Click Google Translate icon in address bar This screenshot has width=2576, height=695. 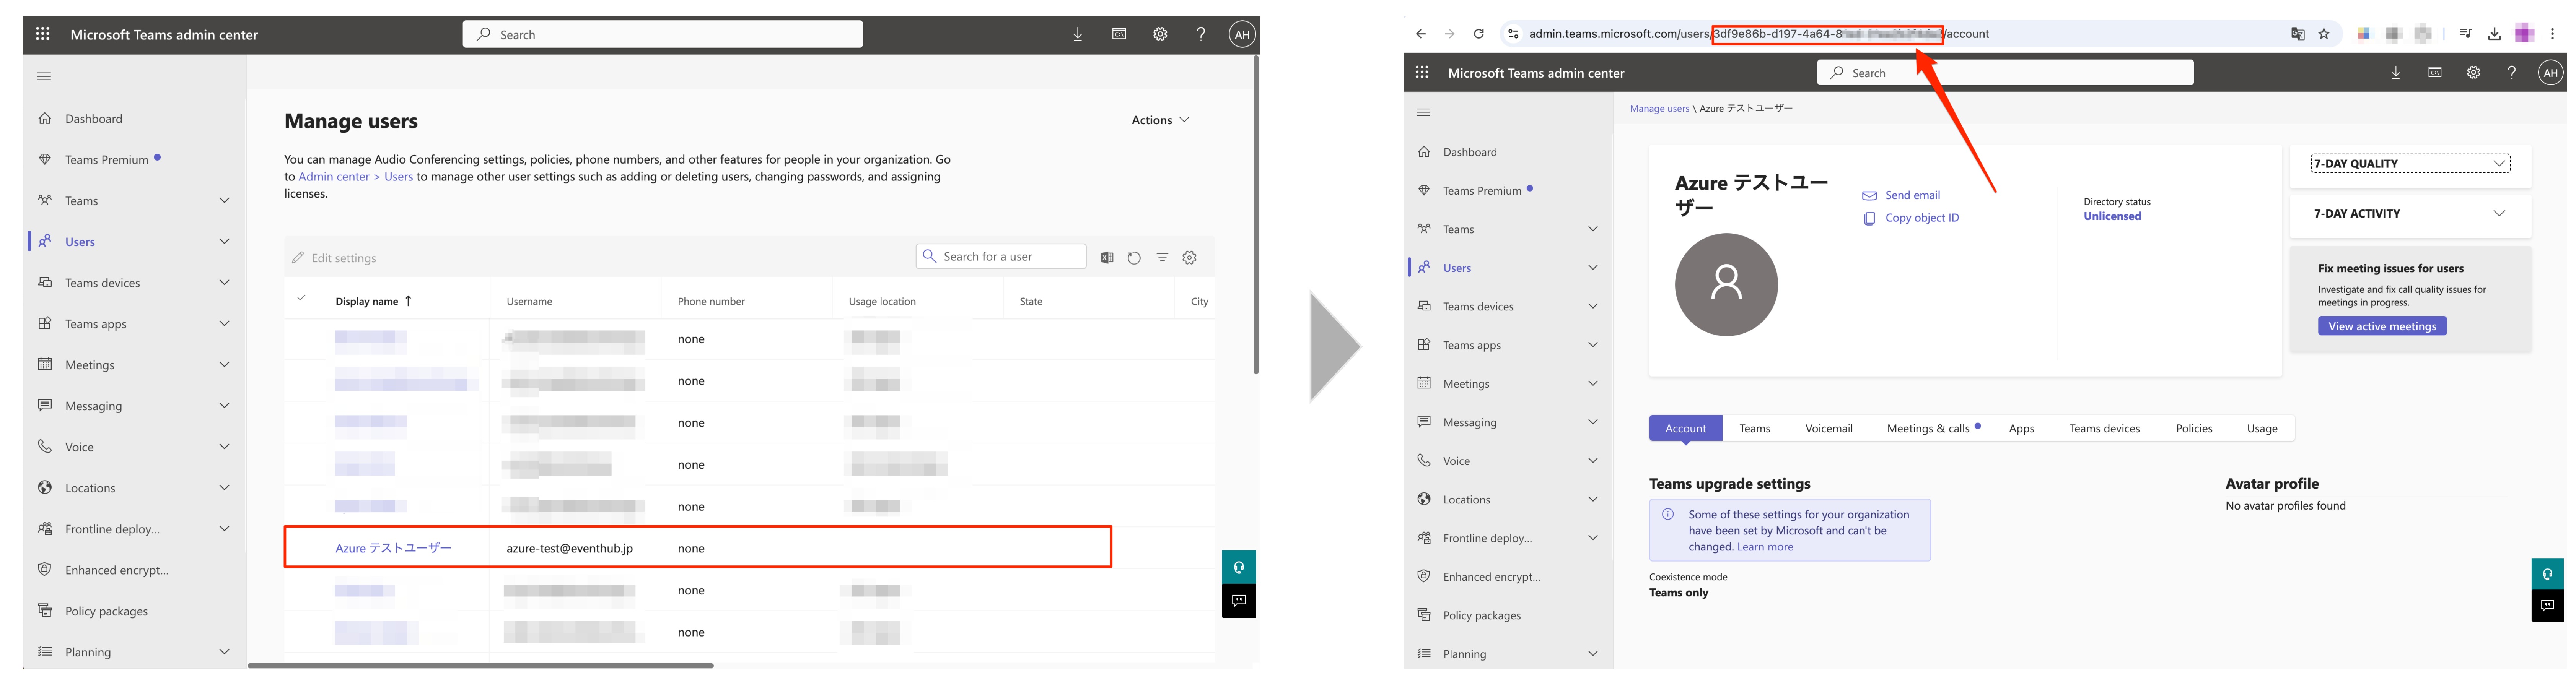click(x=2297, y=34)
